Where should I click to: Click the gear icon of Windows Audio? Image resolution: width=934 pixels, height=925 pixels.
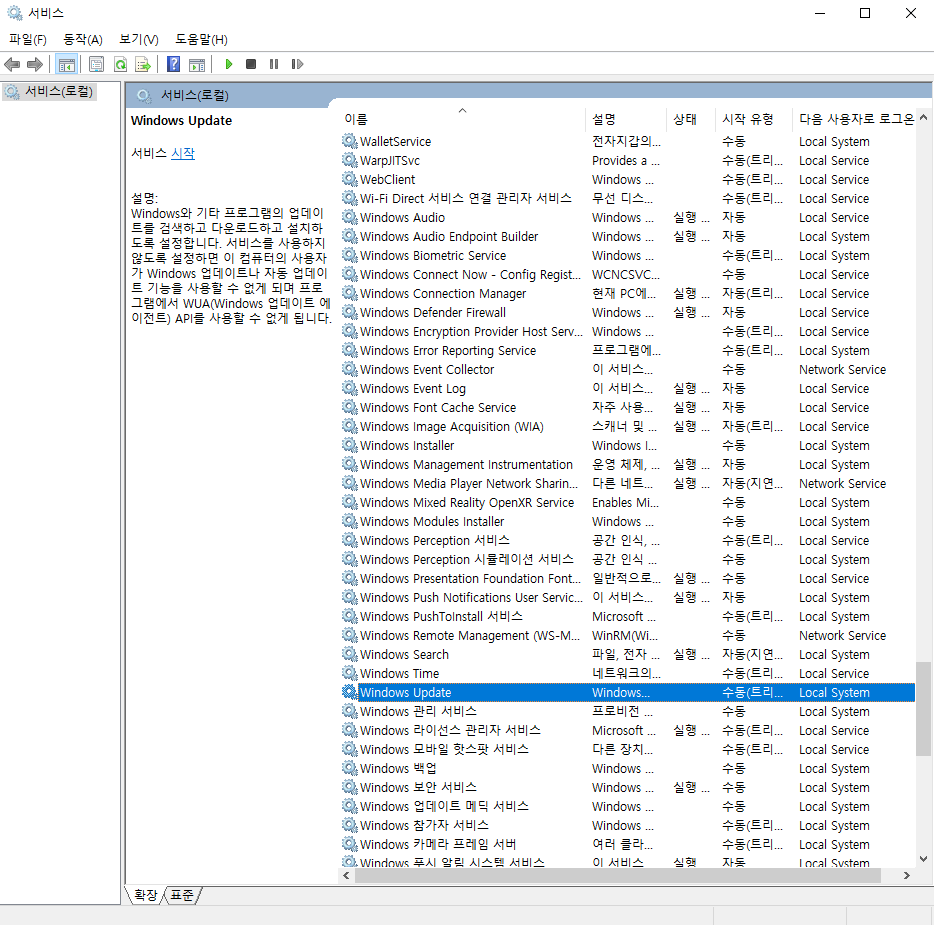point(350,217)
